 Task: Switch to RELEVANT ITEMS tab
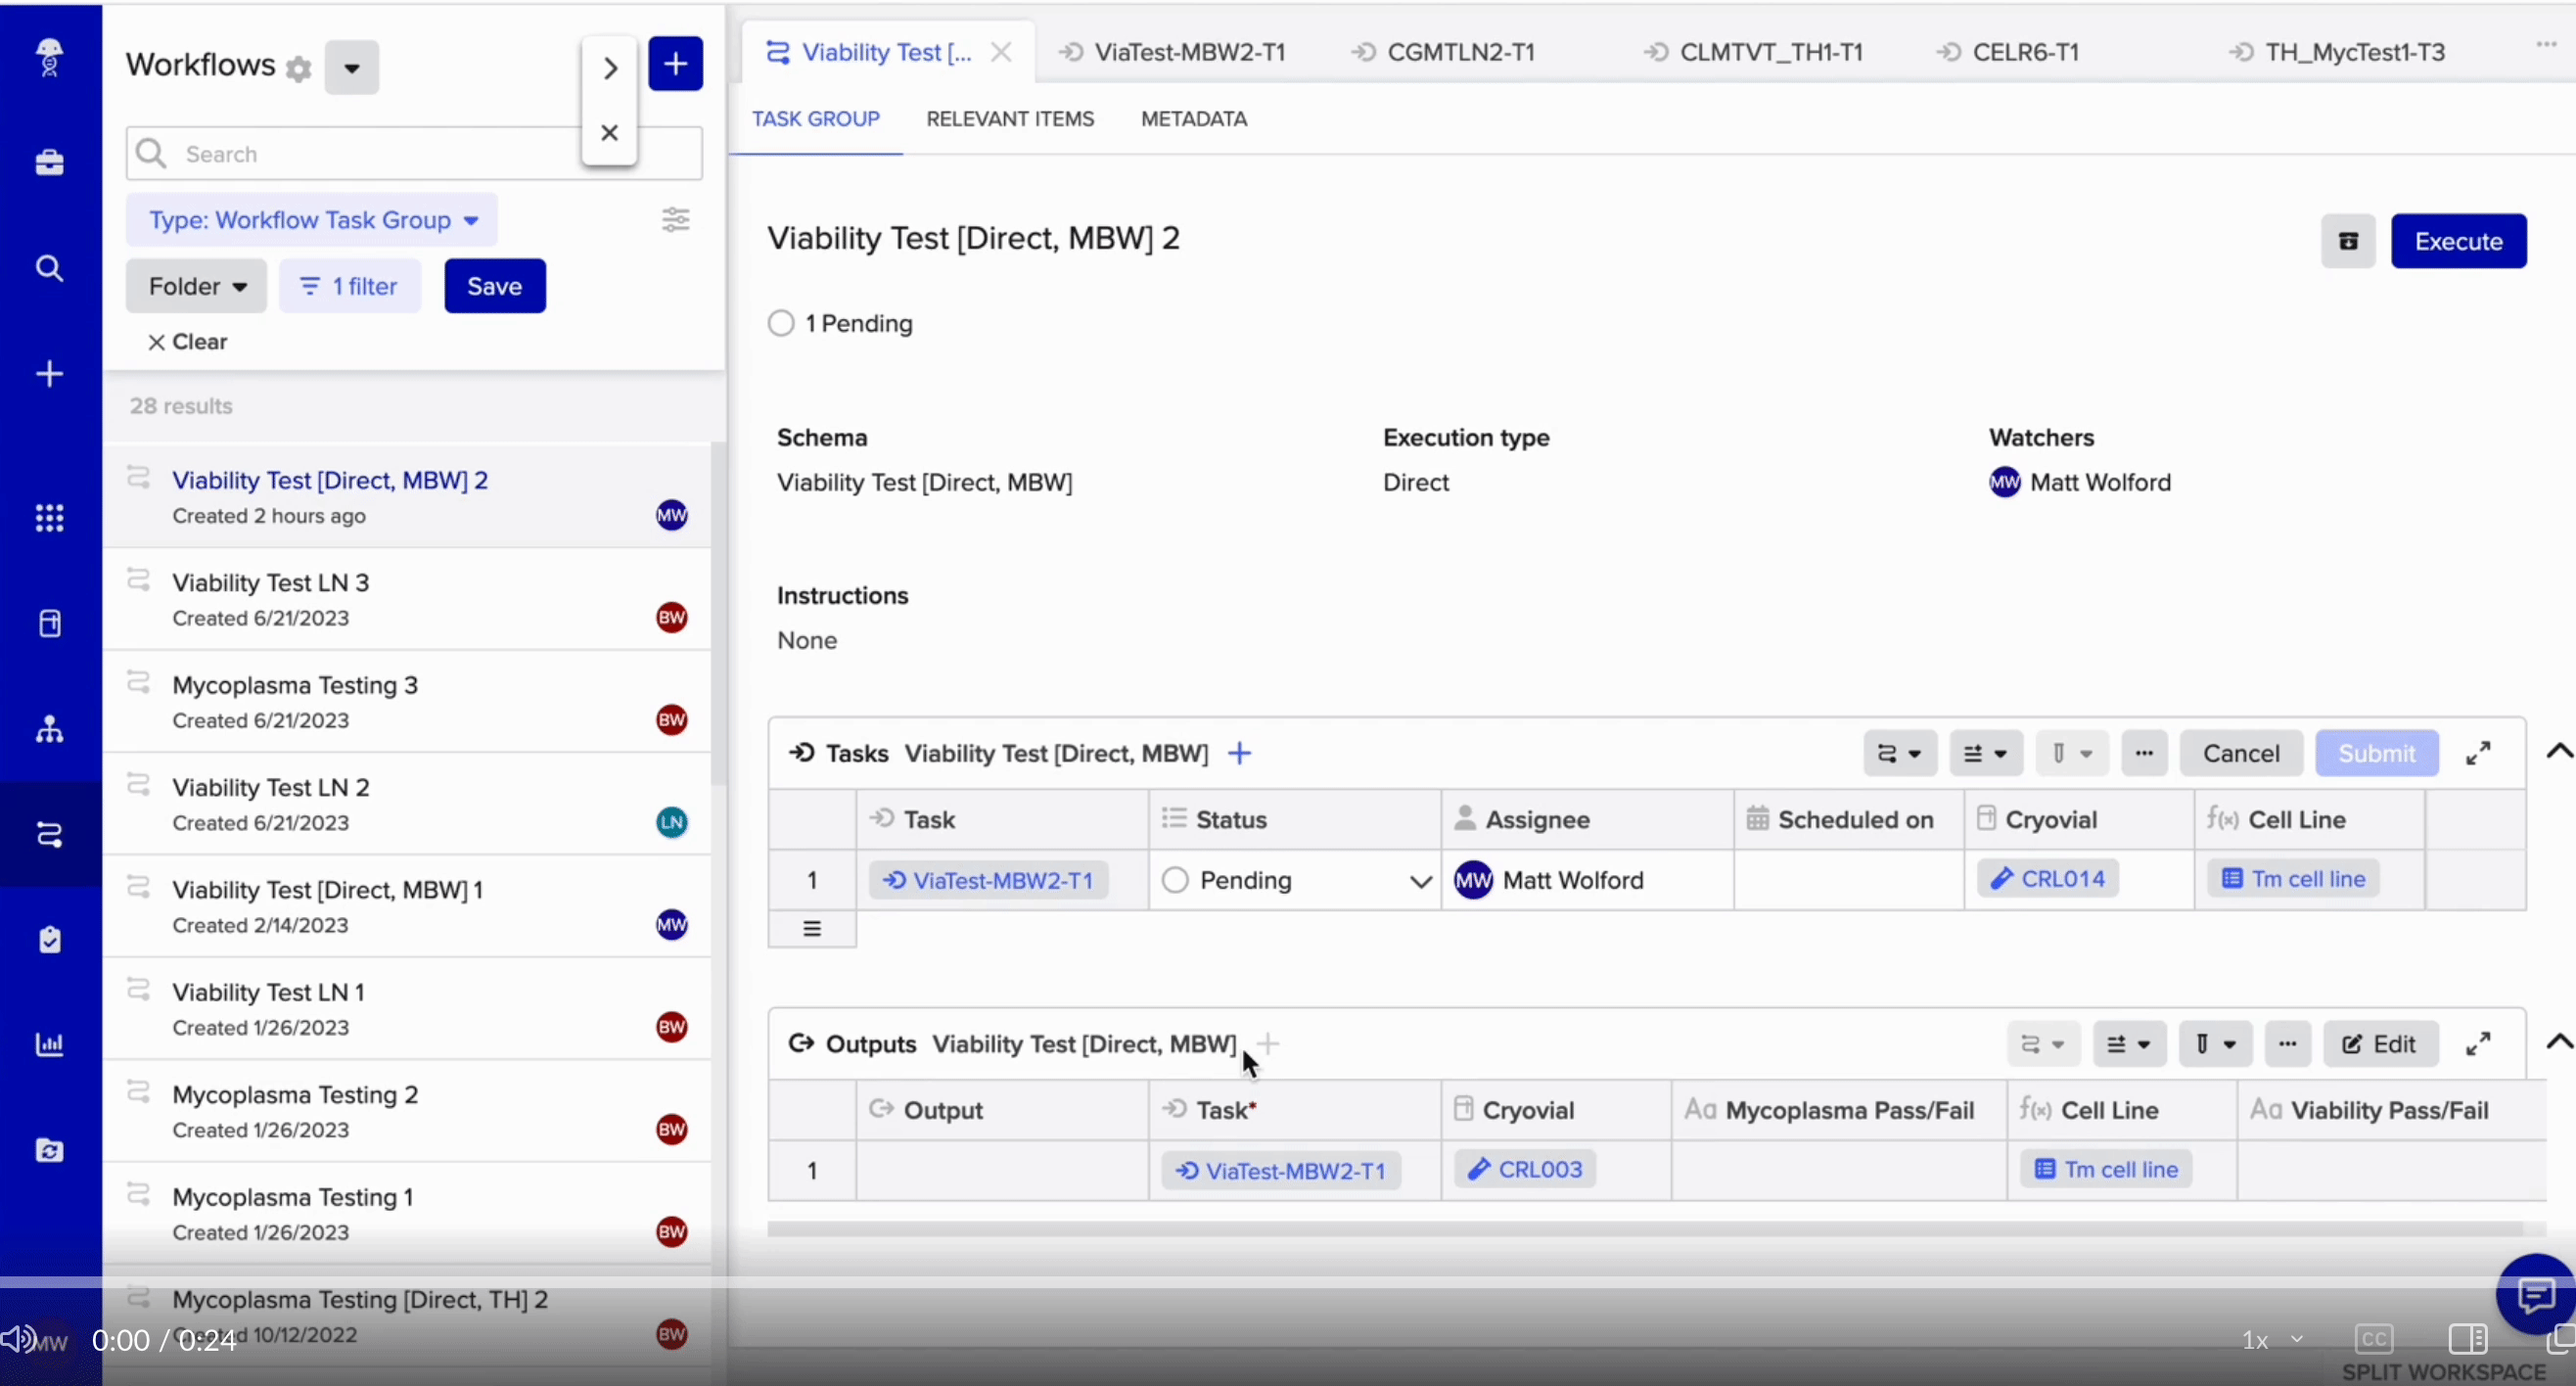coord(1010,119)
